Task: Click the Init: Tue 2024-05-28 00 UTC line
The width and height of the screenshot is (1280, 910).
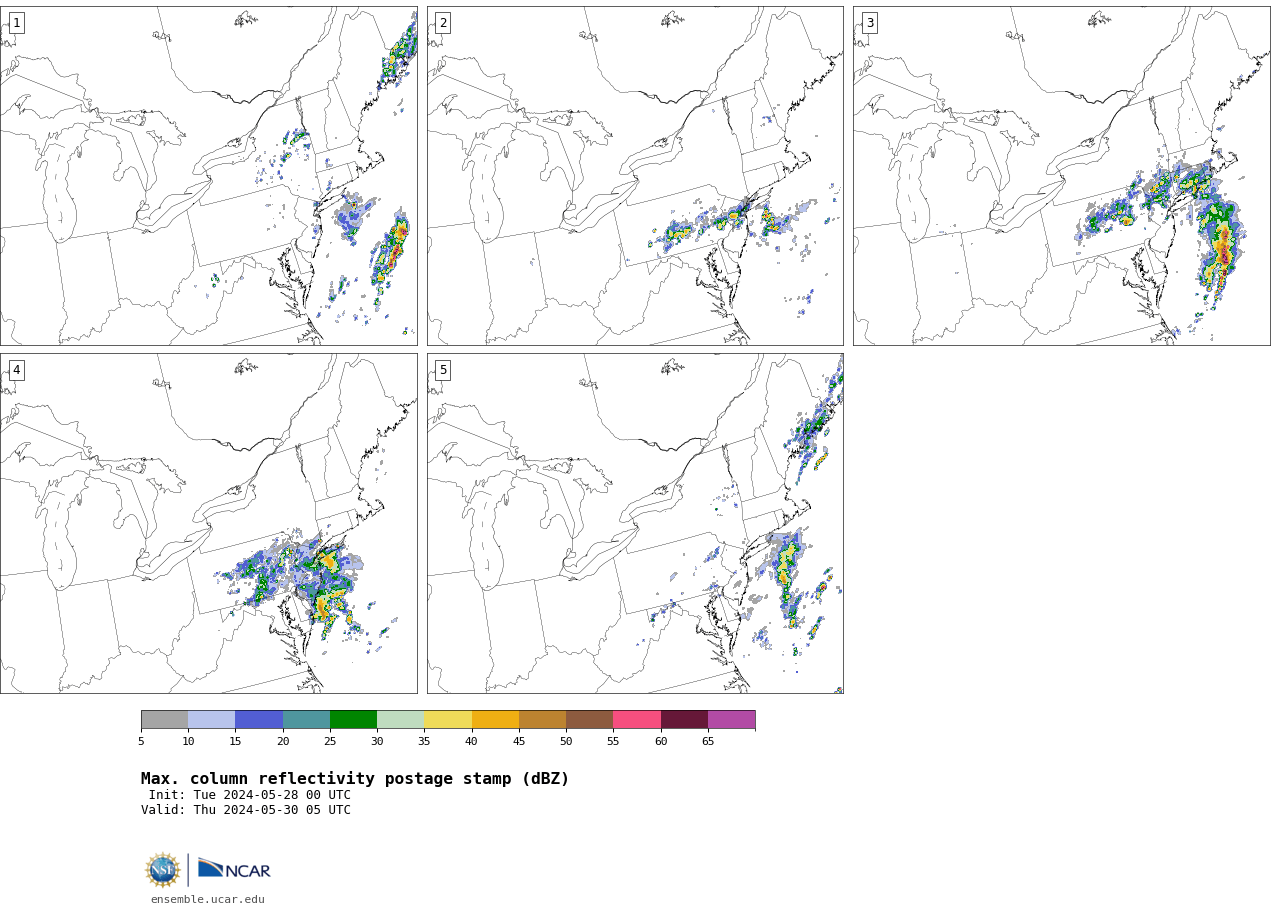Action: (250, 795)
